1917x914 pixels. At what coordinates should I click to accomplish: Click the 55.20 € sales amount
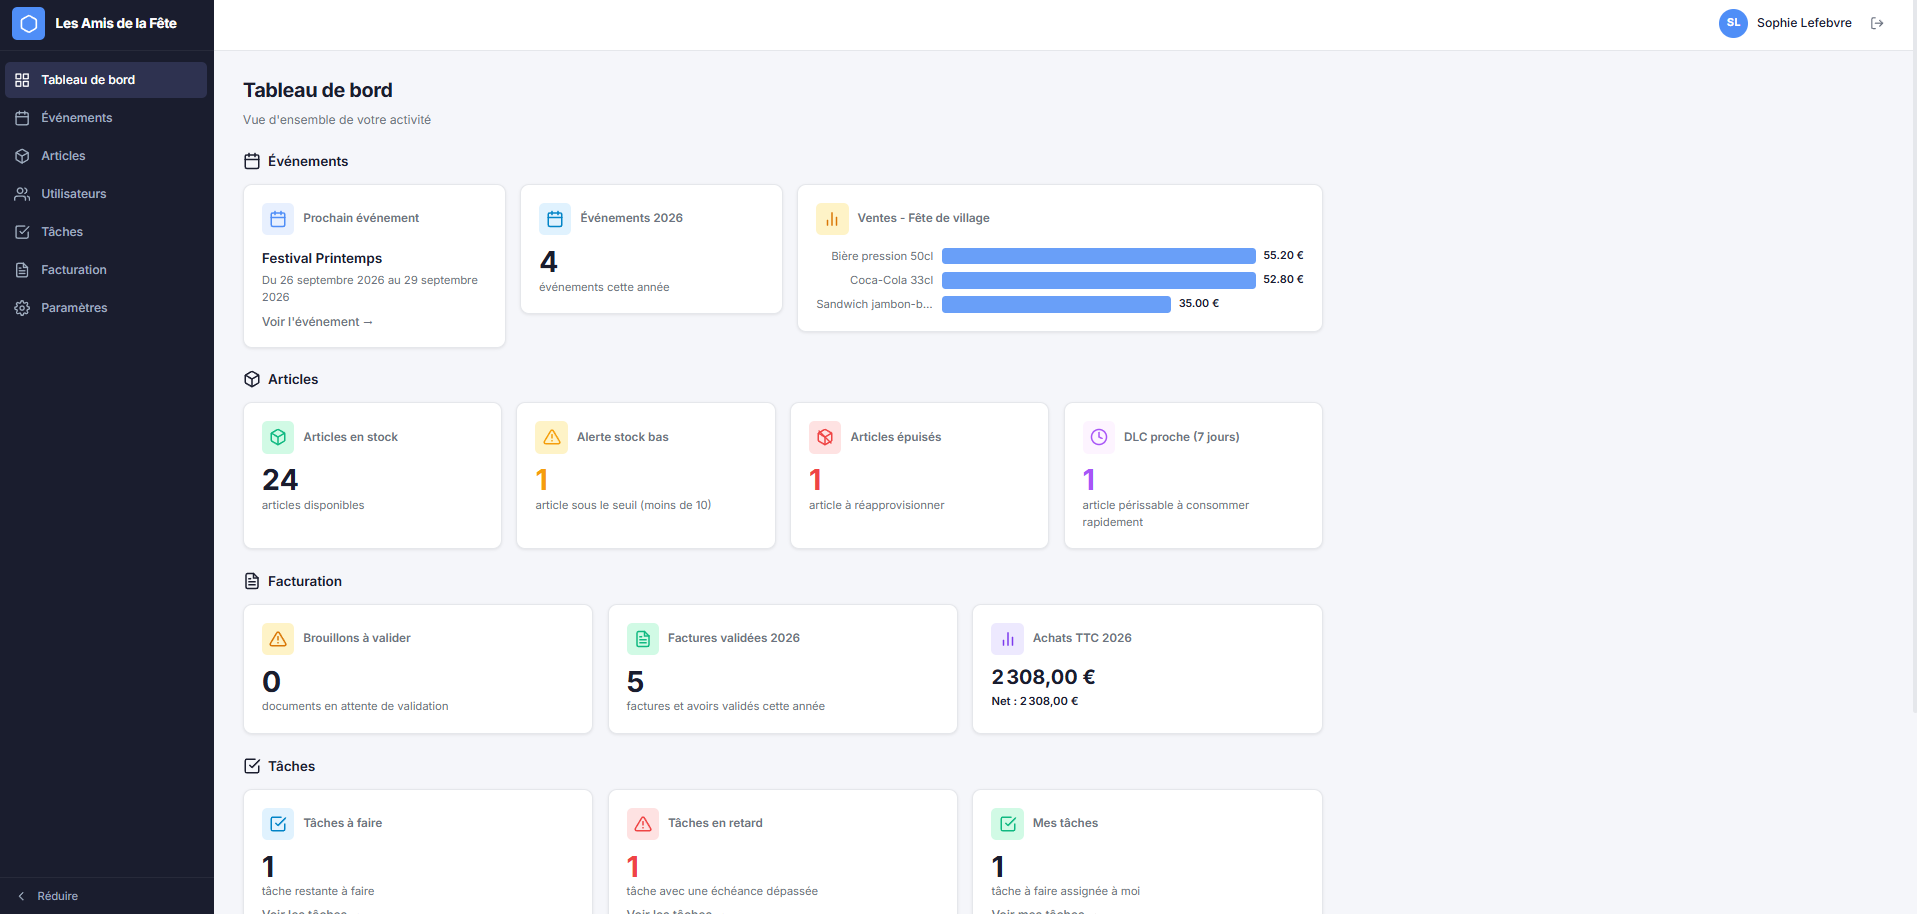[x=1283, y=255]
